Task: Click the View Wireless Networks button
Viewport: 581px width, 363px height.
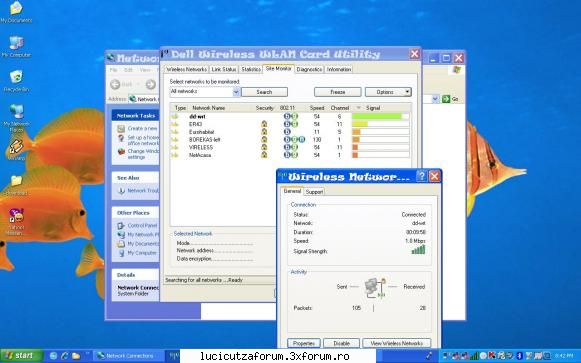Action: pyautogui.click(x=396, y=343)
